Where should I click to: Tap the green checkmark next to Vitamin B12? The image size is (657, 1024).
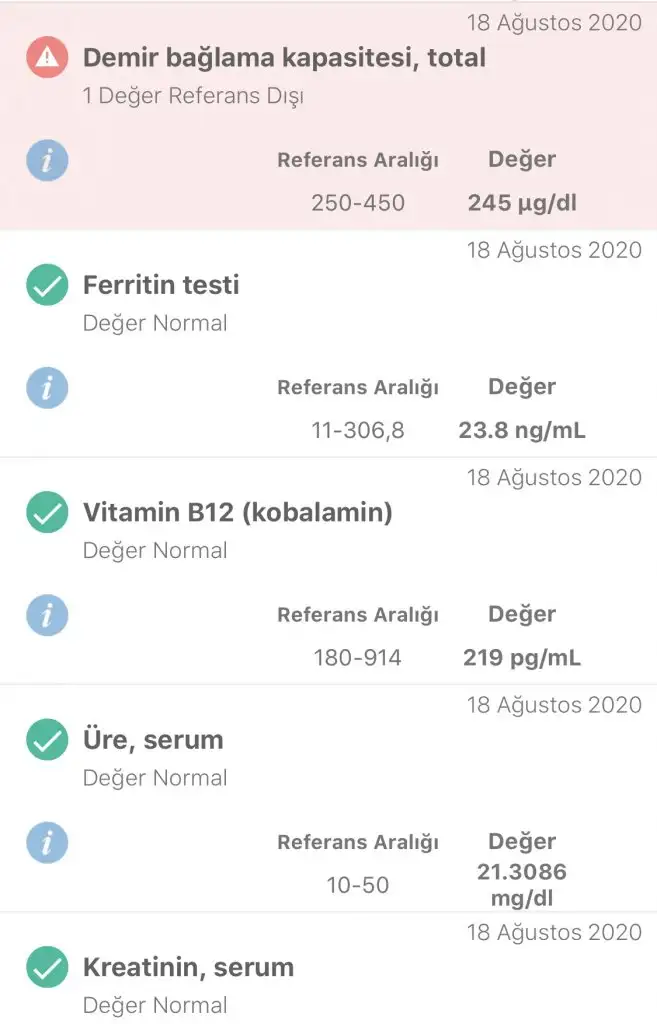click(46, 514)
